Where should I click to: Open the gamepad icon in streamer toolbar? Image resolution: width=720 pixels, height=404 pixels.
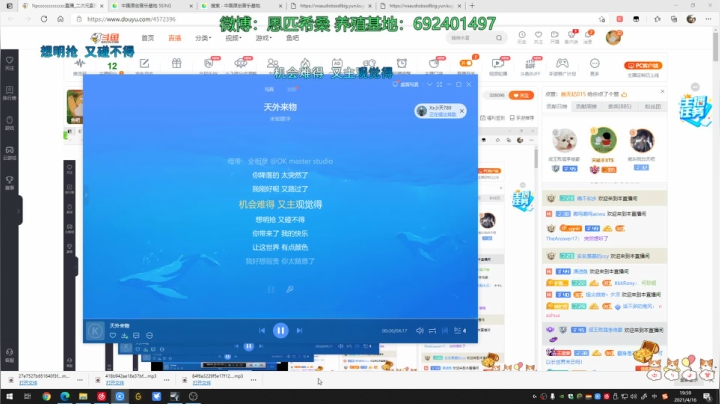(562, 63)
